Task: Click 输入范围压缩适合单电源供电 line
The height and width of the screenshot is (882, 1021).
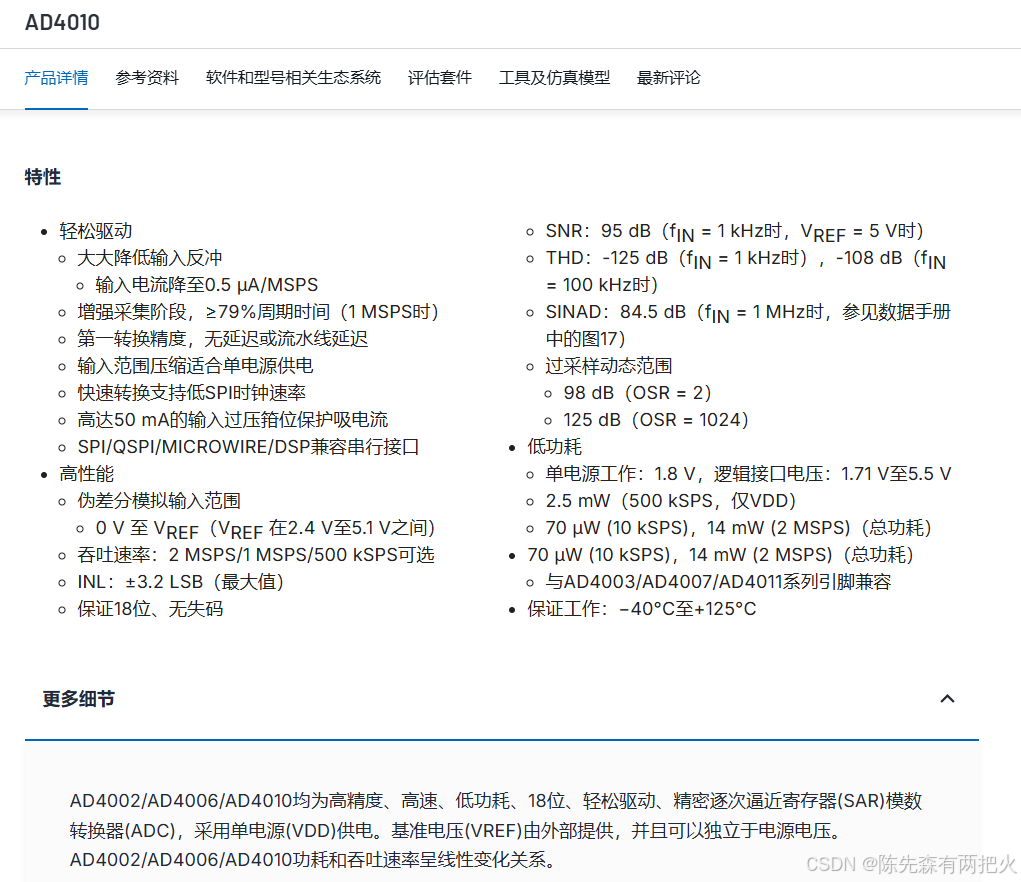Action: [x=195, y=366]
